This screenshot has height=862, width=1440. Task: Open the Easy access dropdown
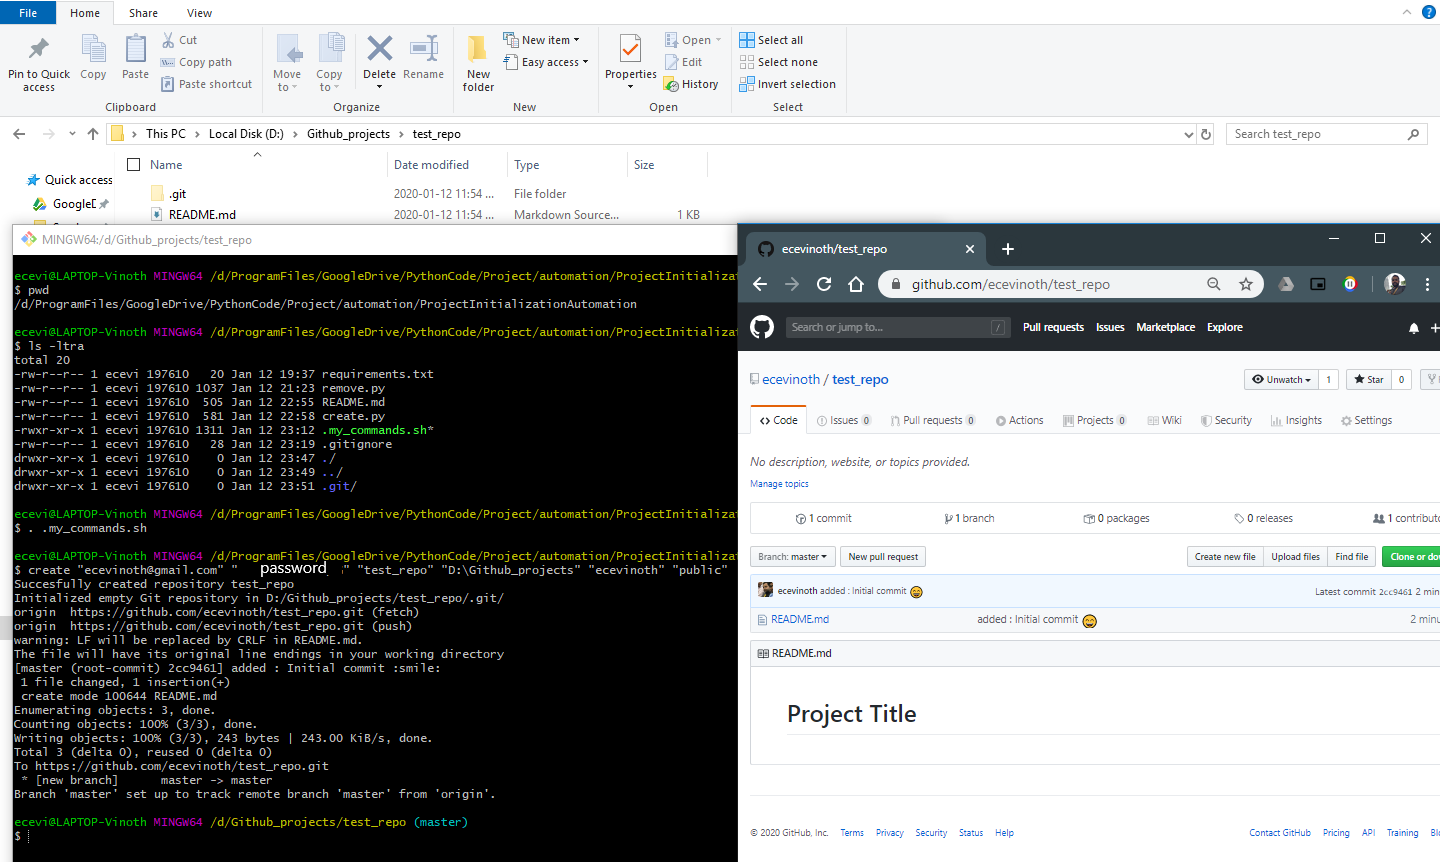(546, 62)
